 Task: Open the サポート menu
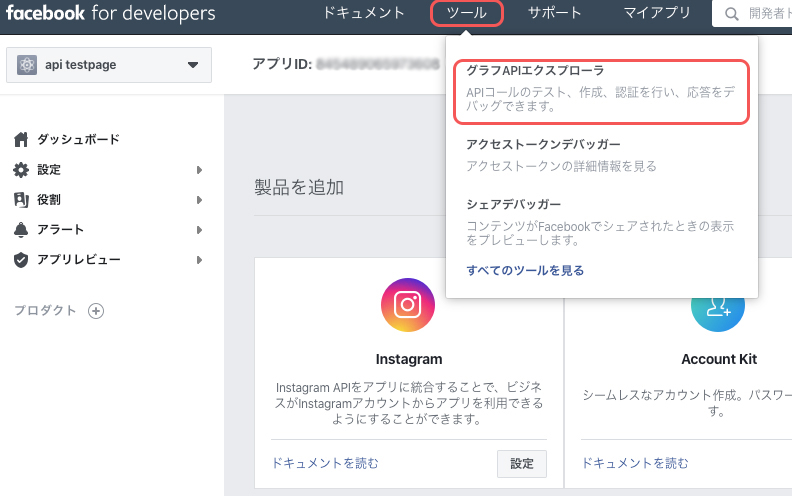(x=555, y=13)
